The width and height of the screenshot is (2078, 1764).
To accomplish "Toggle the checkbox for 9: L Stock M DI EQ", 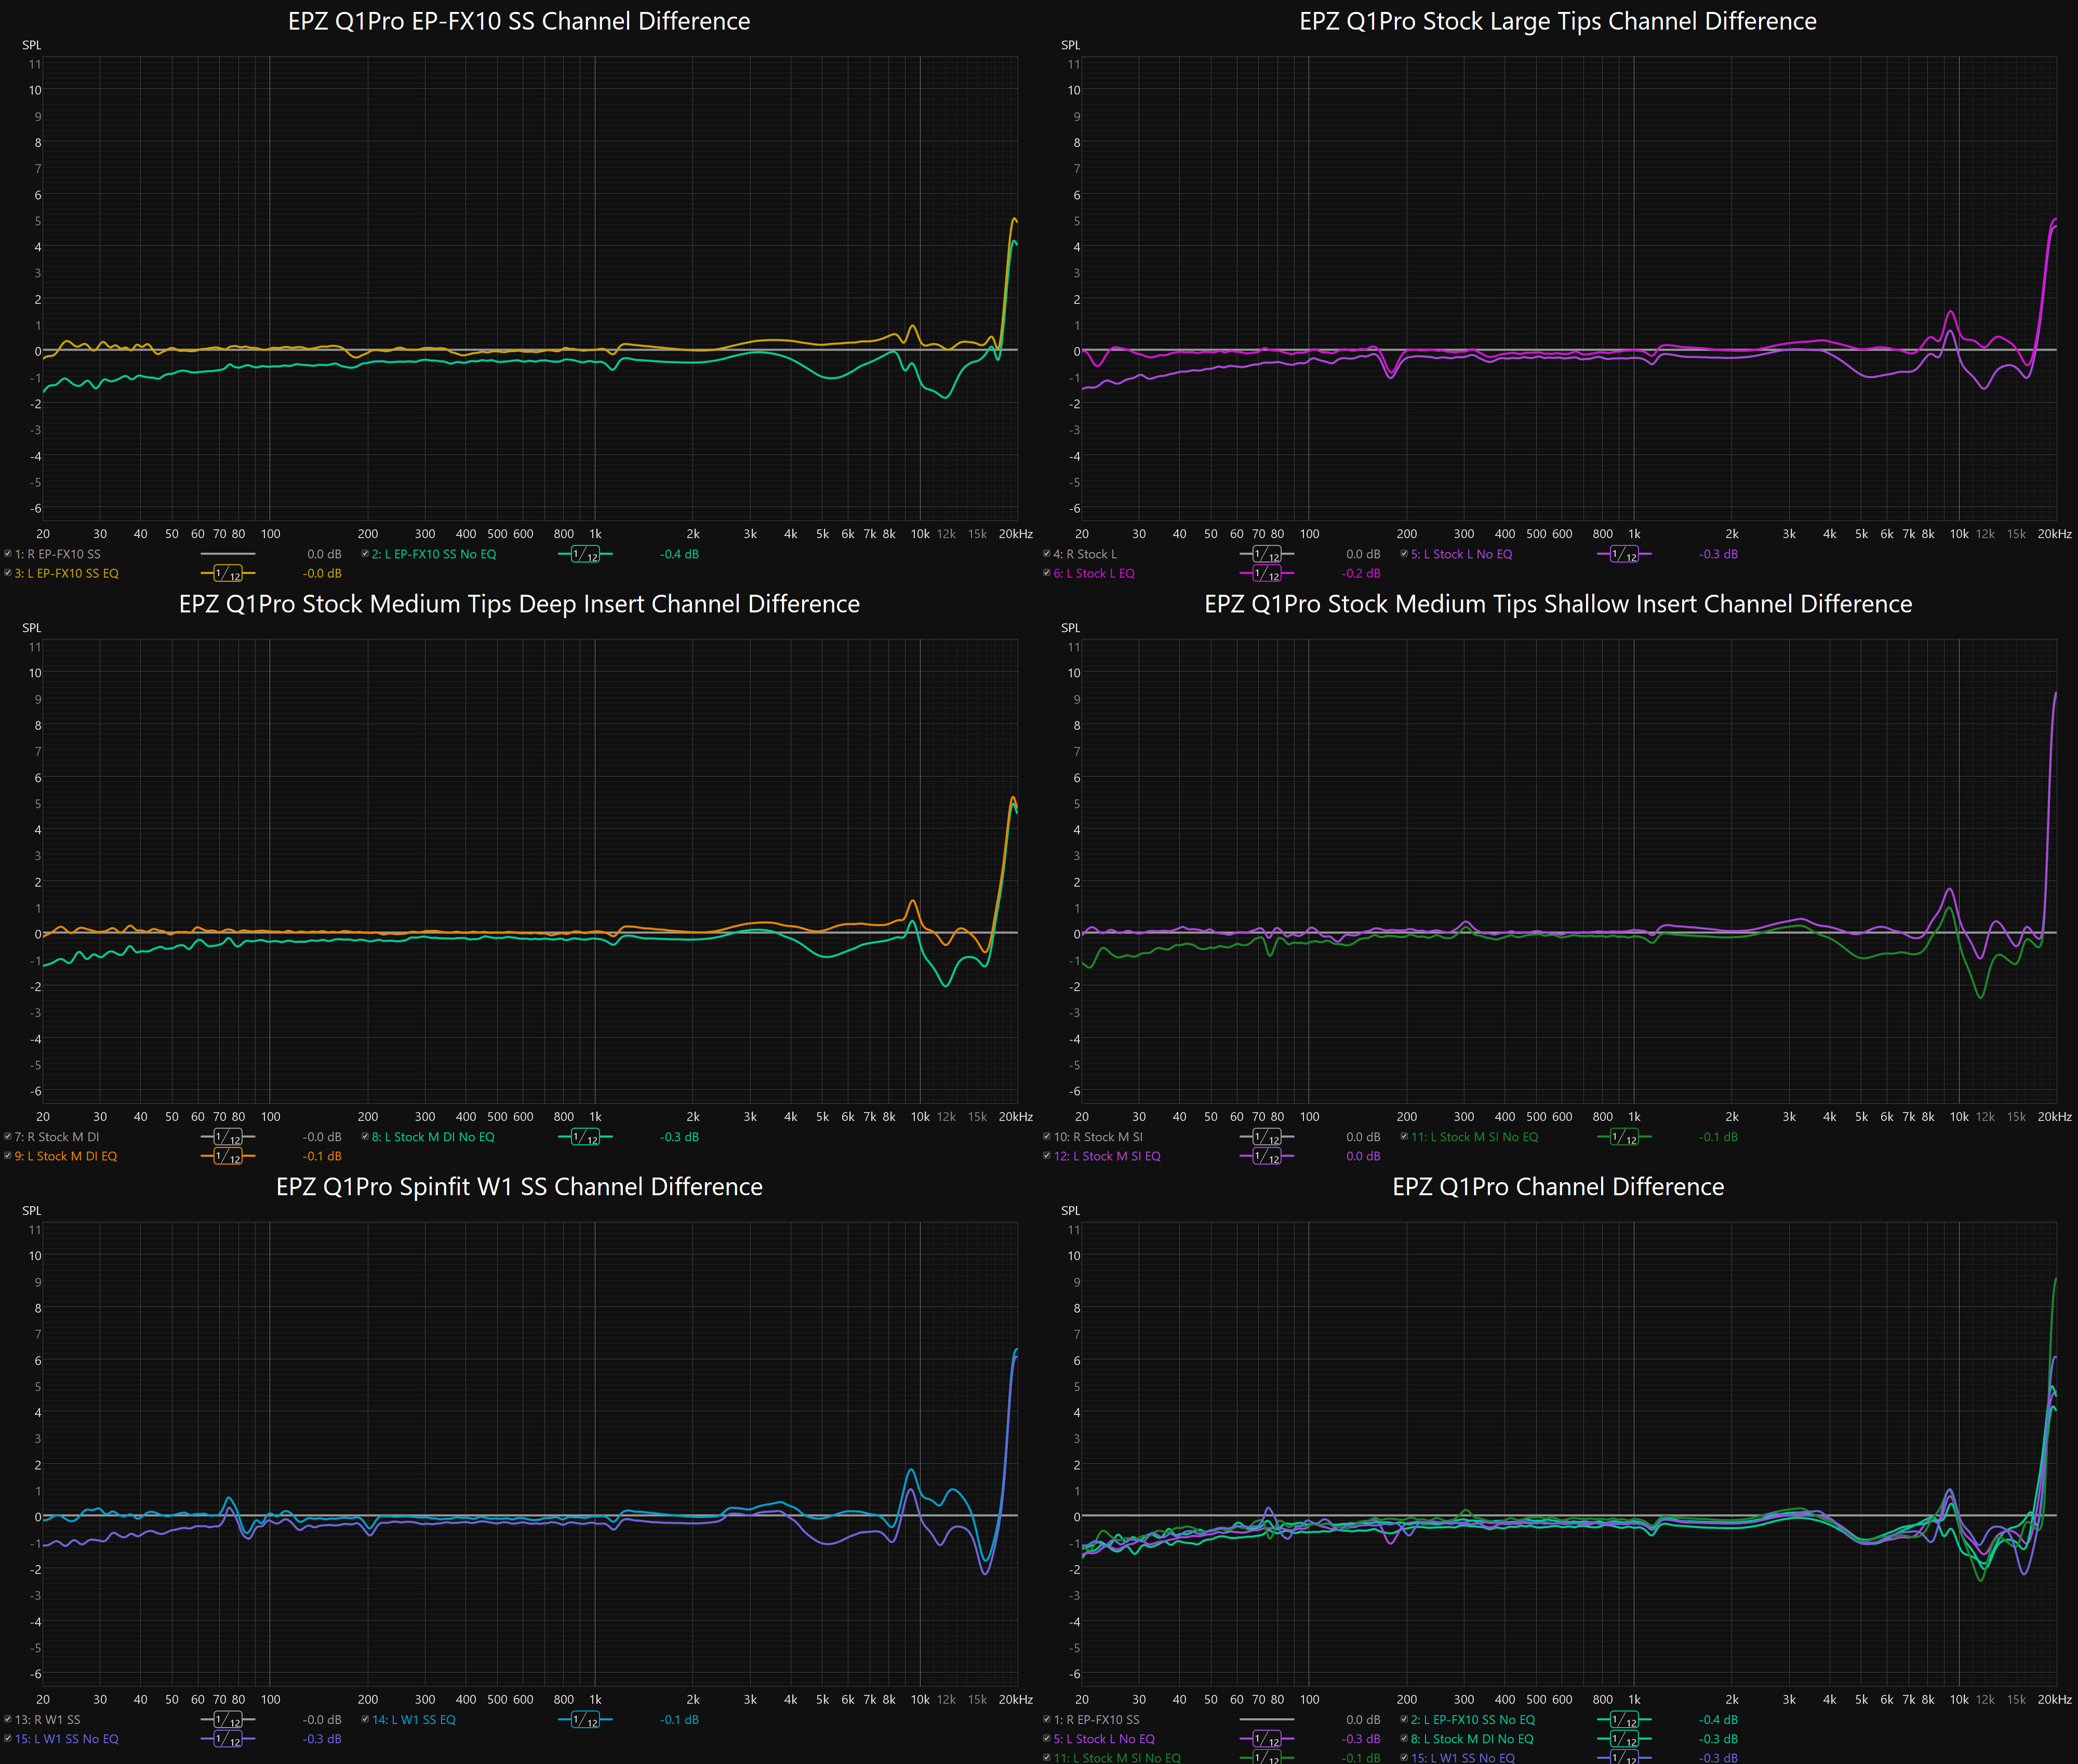I will click(8, 1155).
